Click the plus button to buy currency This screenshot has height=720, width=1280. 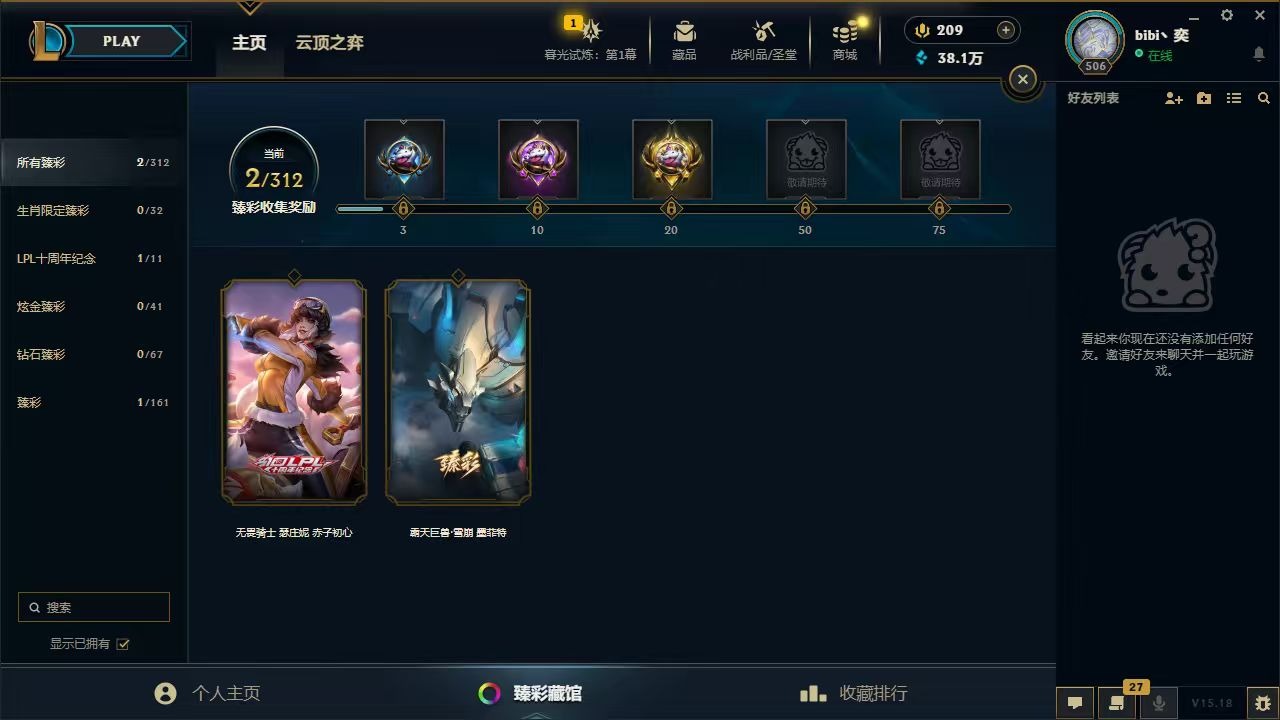point(1006,30)
